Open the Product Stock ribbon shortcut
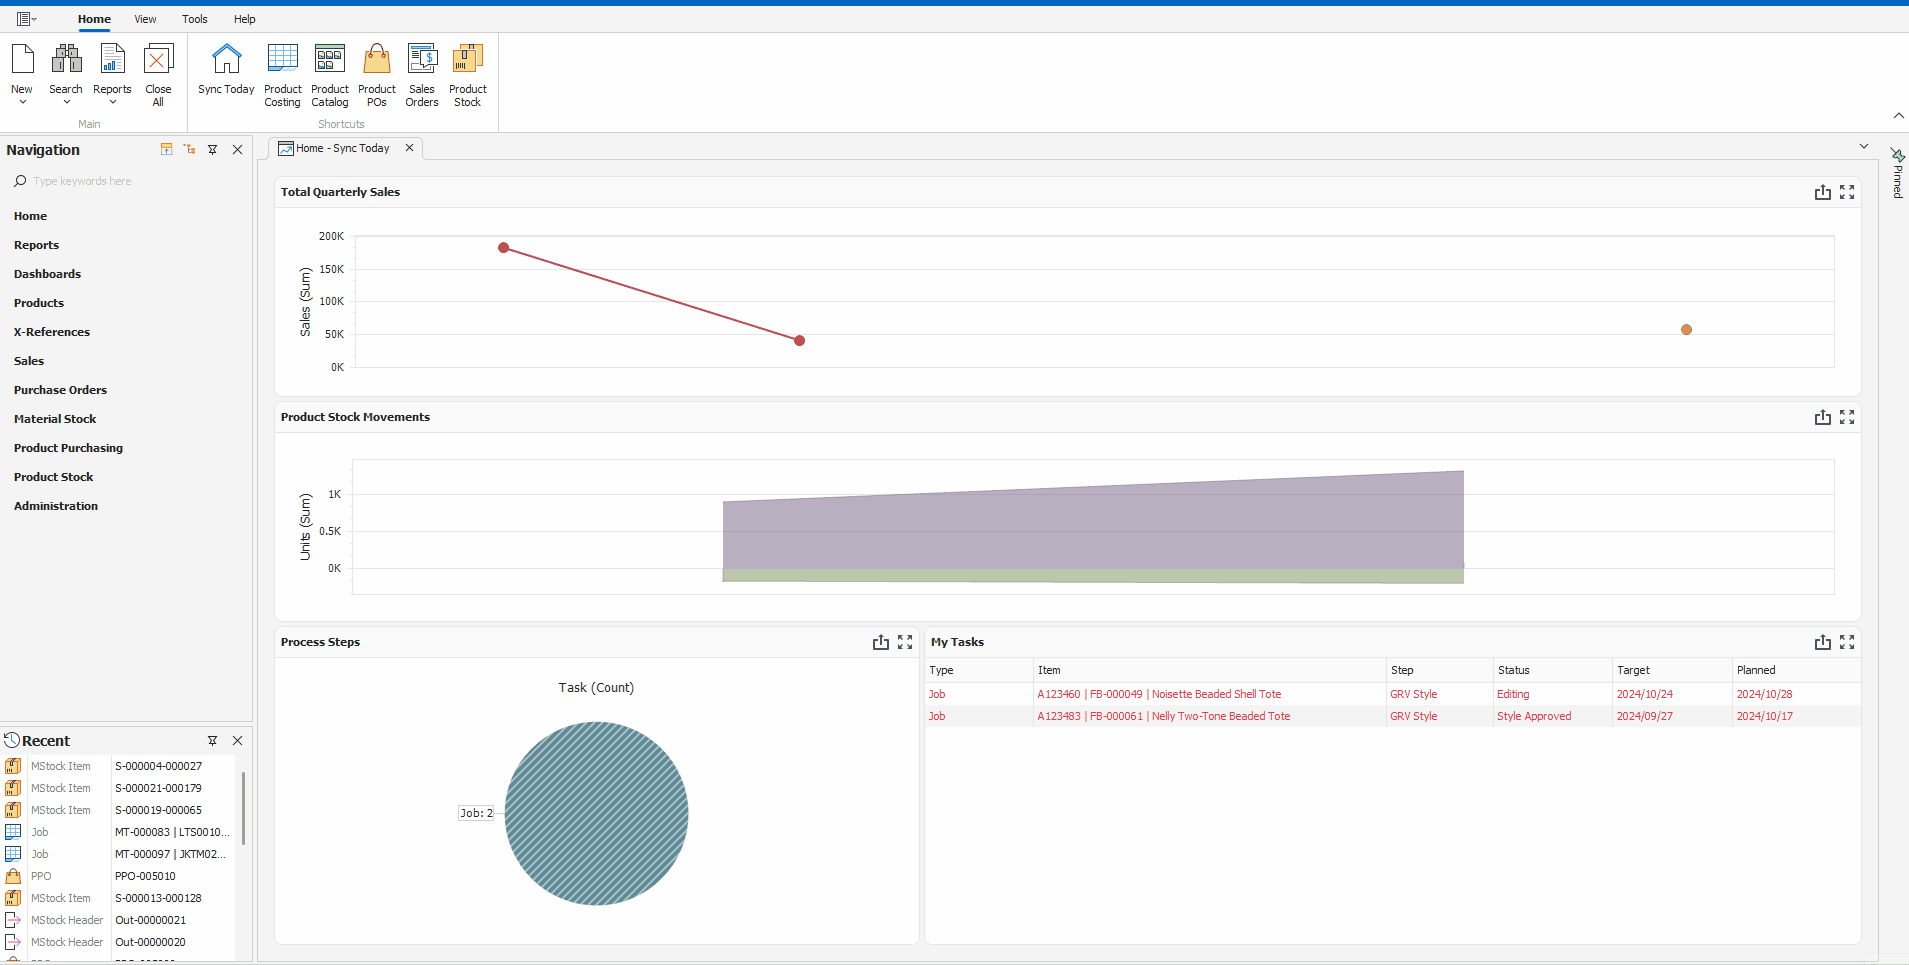The image size is (1909, 965). [468, 74]
